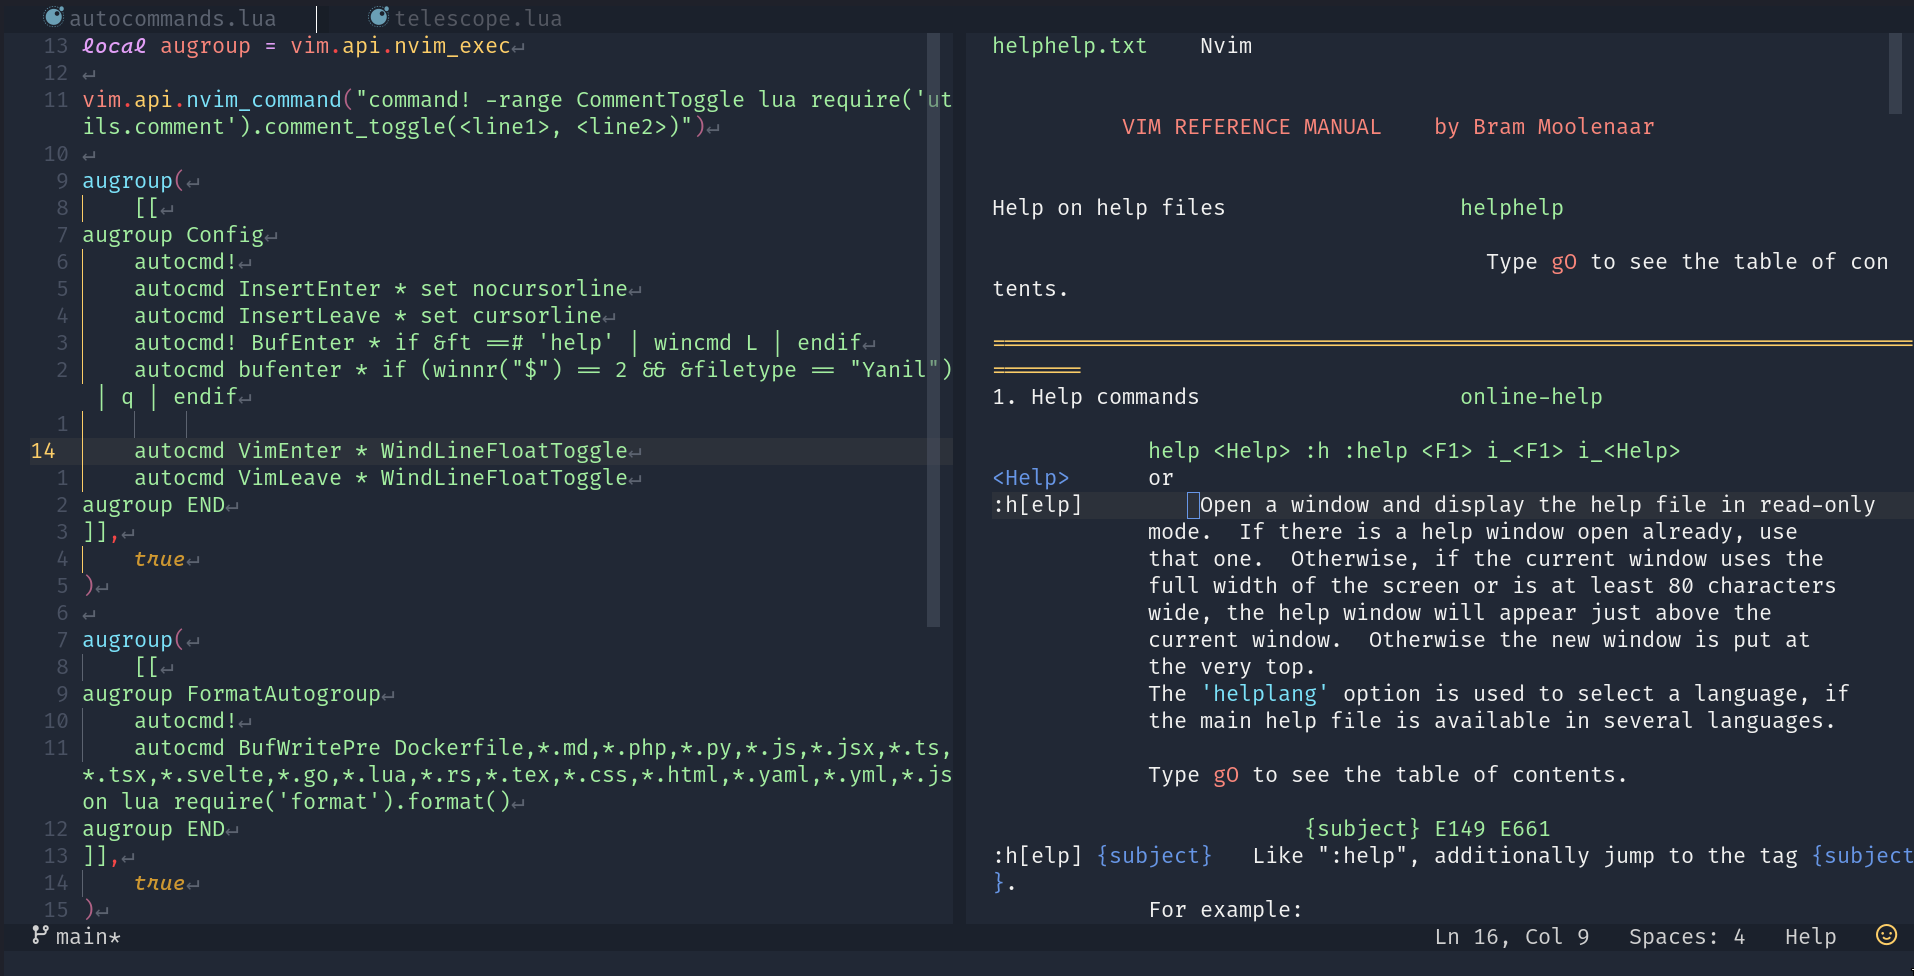Click the first 'true' argument
This screenshot has width=1914, height=976.
[x=160, y=559]
